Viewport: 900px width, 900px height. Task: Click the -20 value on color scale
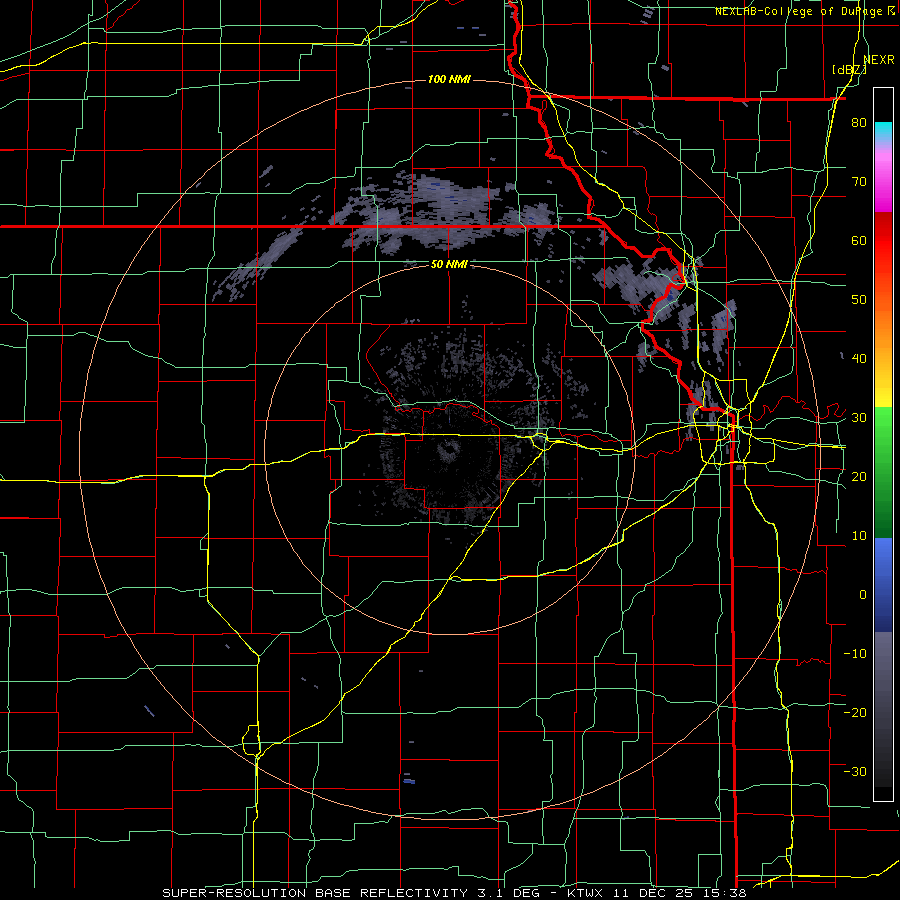point(855,712)
